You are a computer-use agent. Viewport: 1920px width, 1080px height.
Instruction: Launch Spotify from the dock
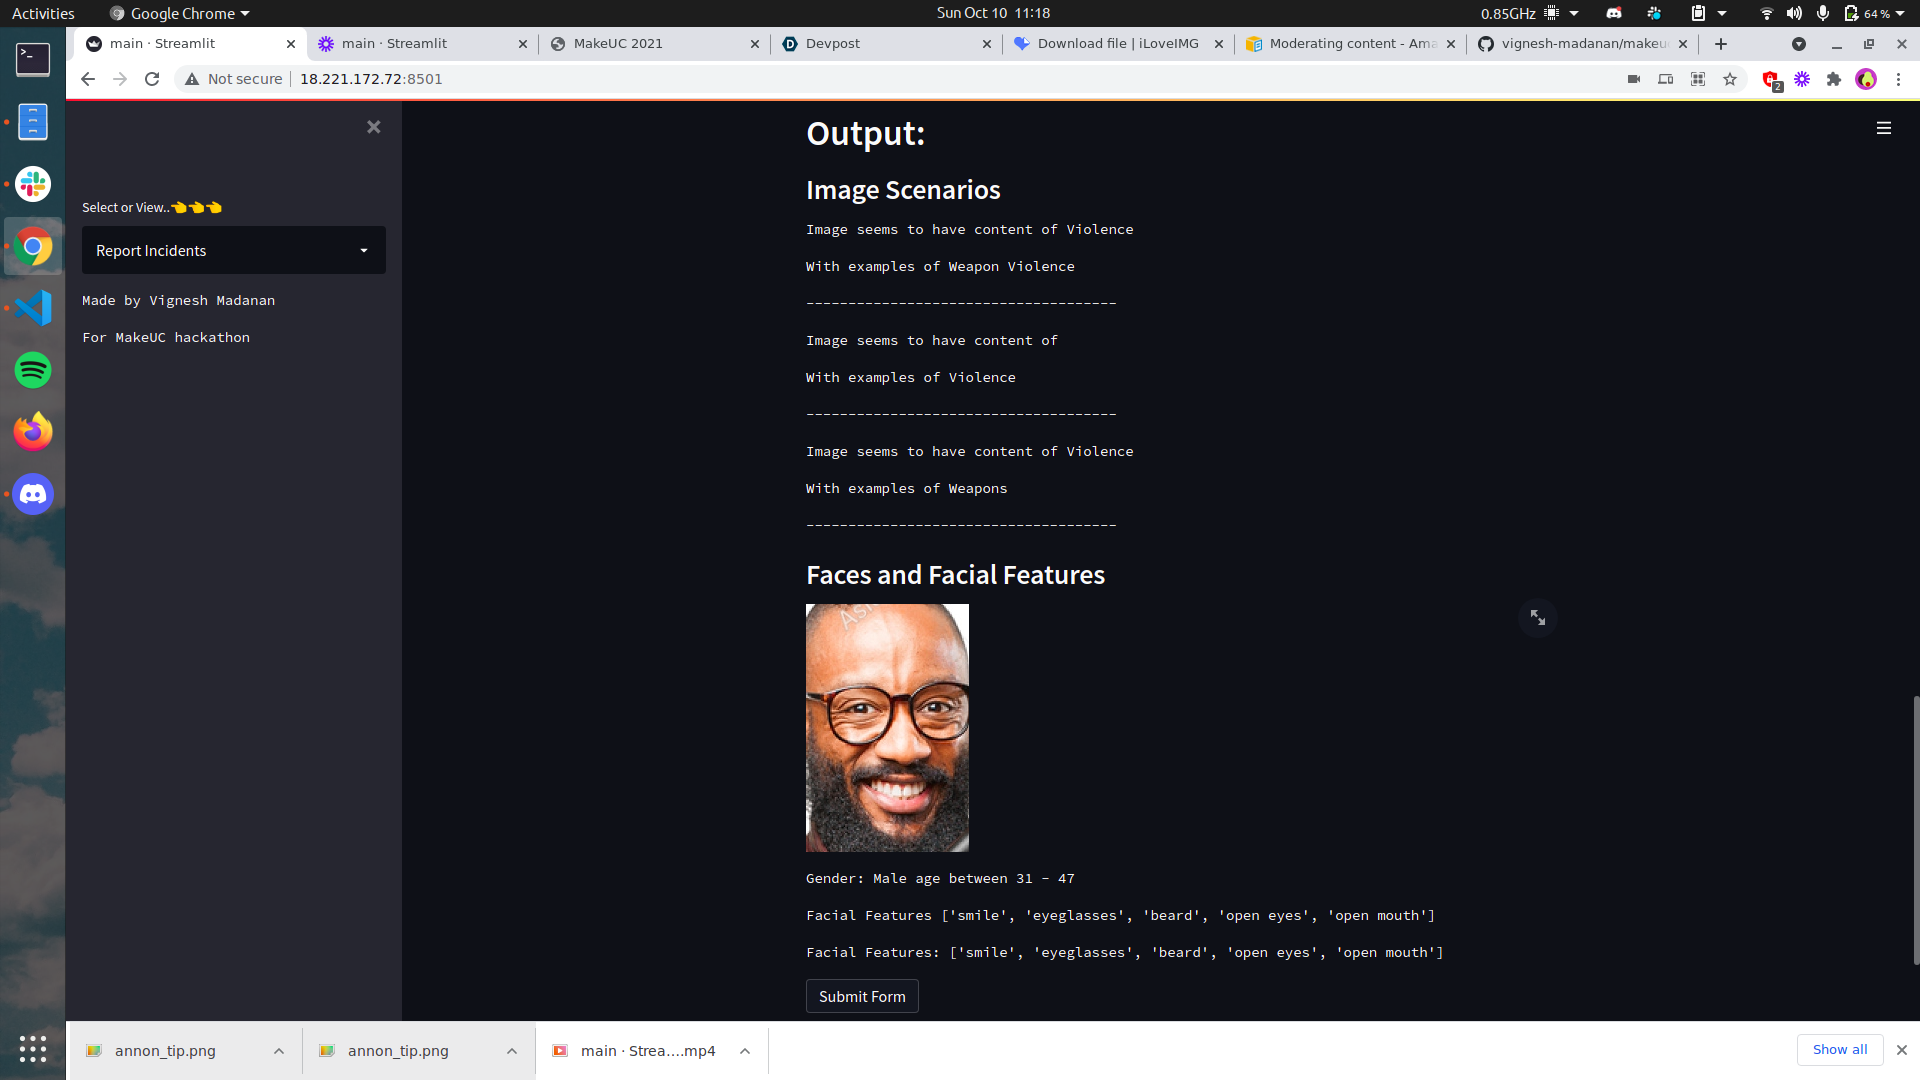tap(33, 370)
